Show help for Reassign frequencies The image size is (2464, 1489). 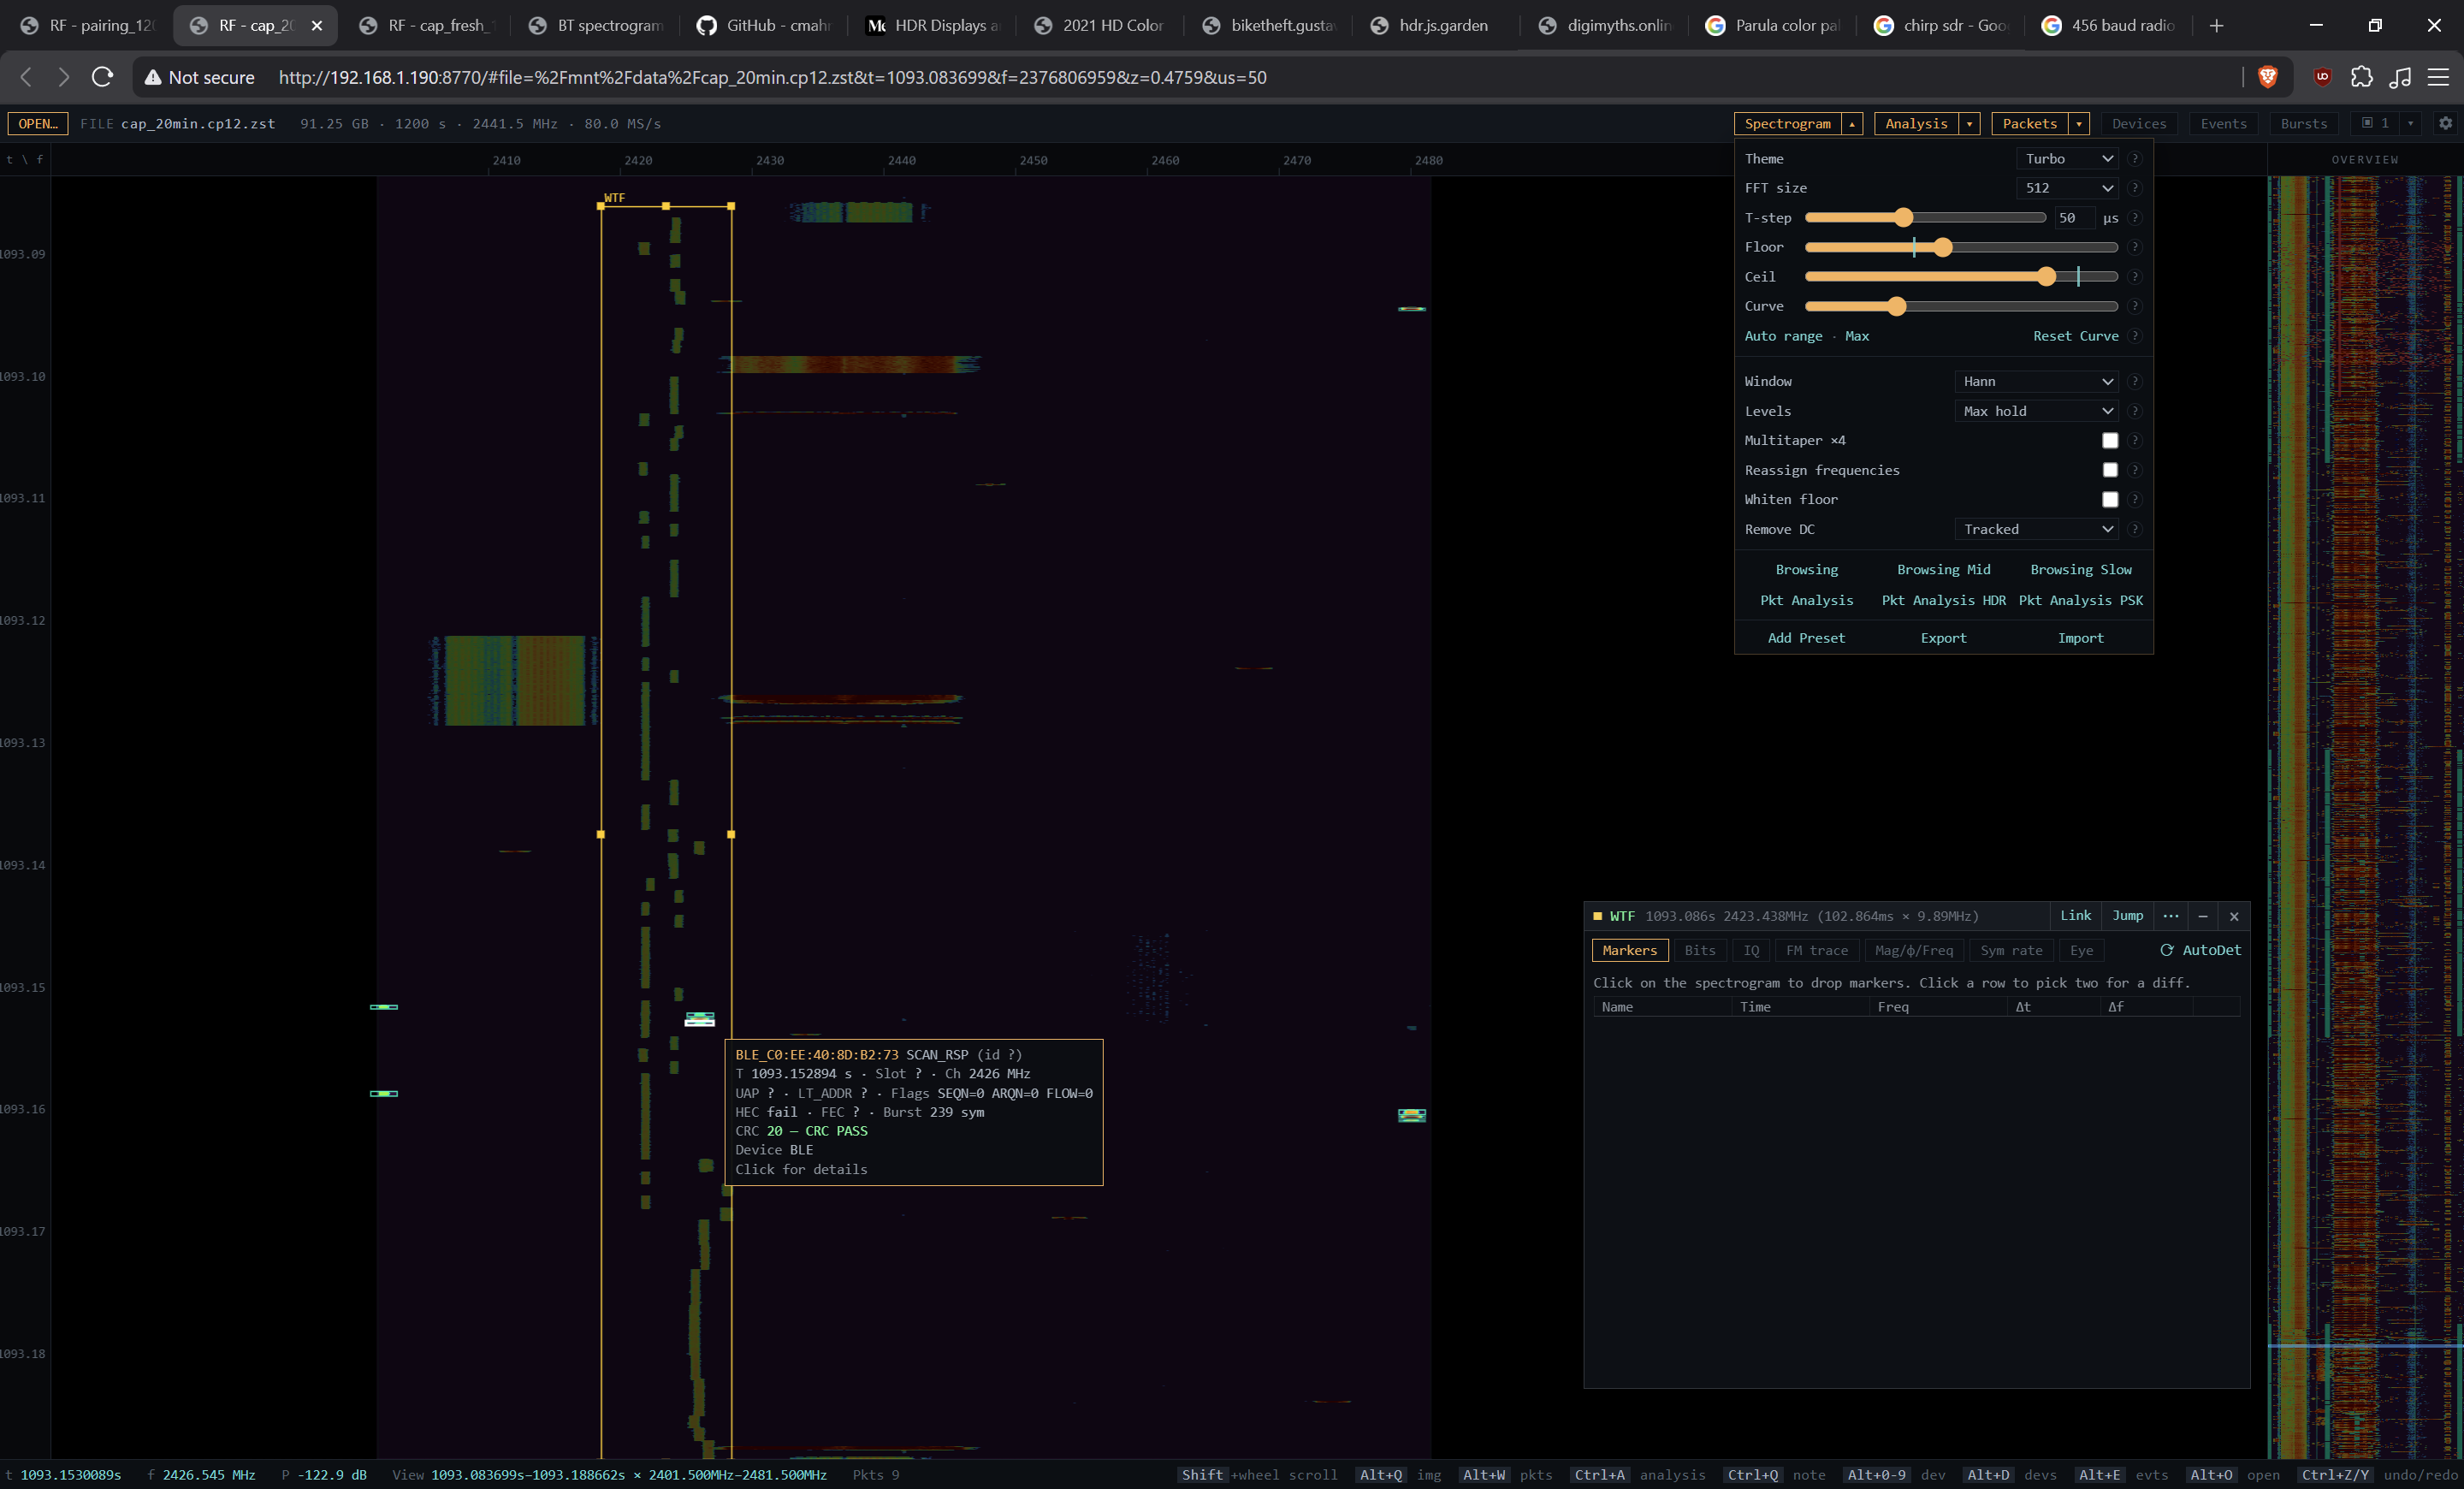(2134, 470)
